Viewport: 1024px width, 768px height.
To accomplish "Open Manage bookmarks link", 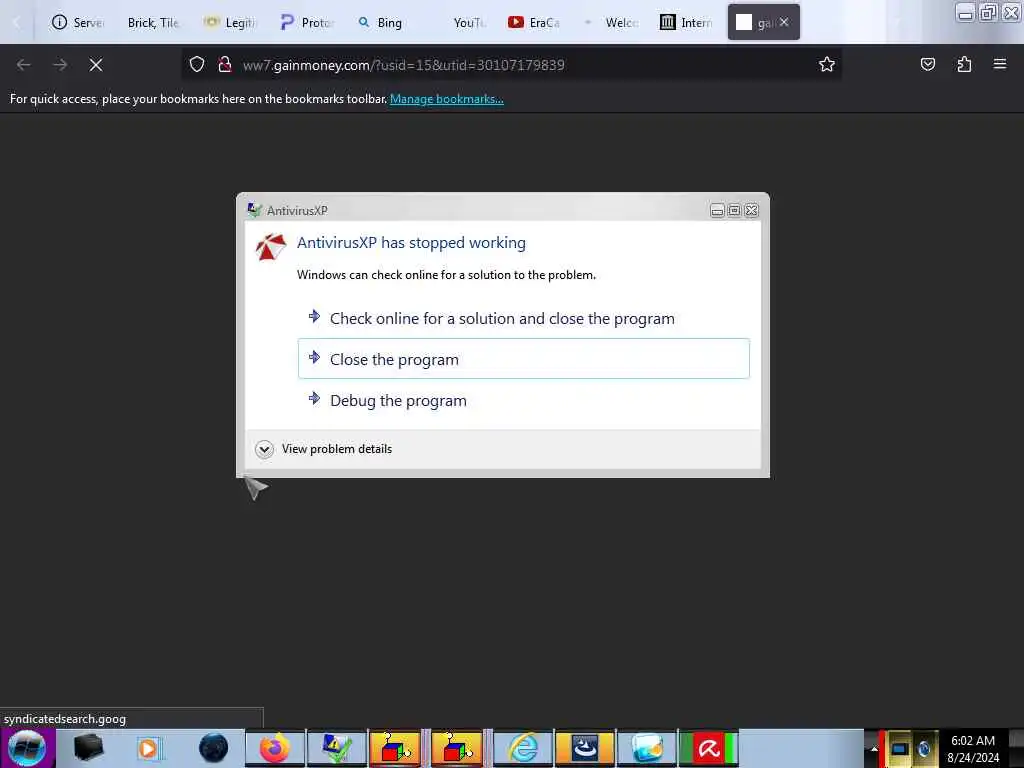I will (447, 99).
